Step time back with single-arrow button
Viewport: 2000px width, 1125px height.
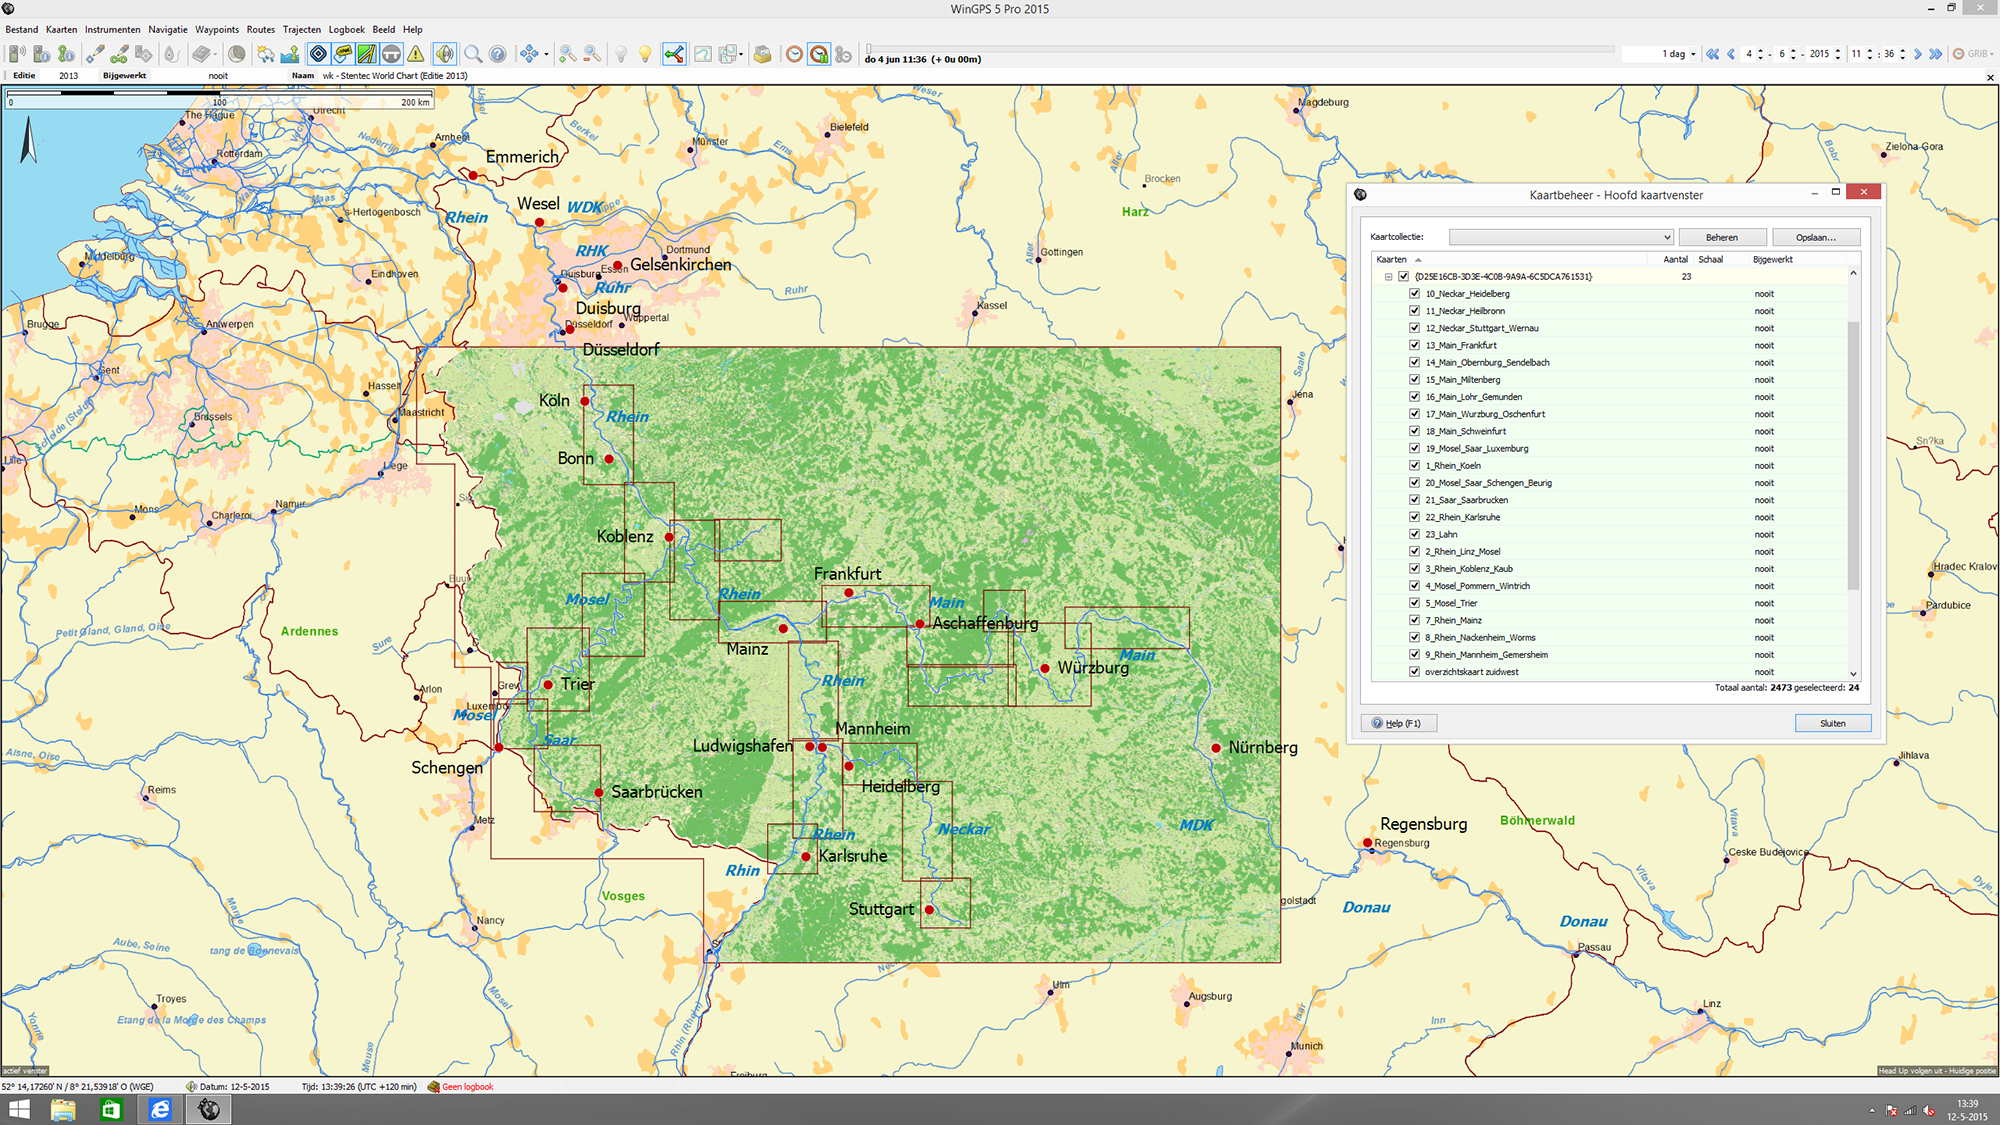coord(1731,54)
